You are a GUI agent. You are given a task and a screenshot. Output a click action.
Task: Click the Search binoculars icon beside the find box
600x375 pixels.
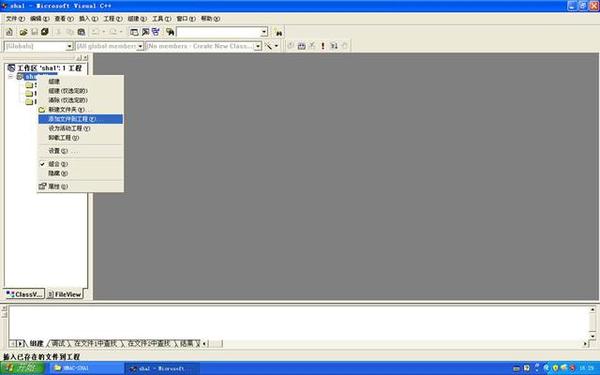pos(279,33)
